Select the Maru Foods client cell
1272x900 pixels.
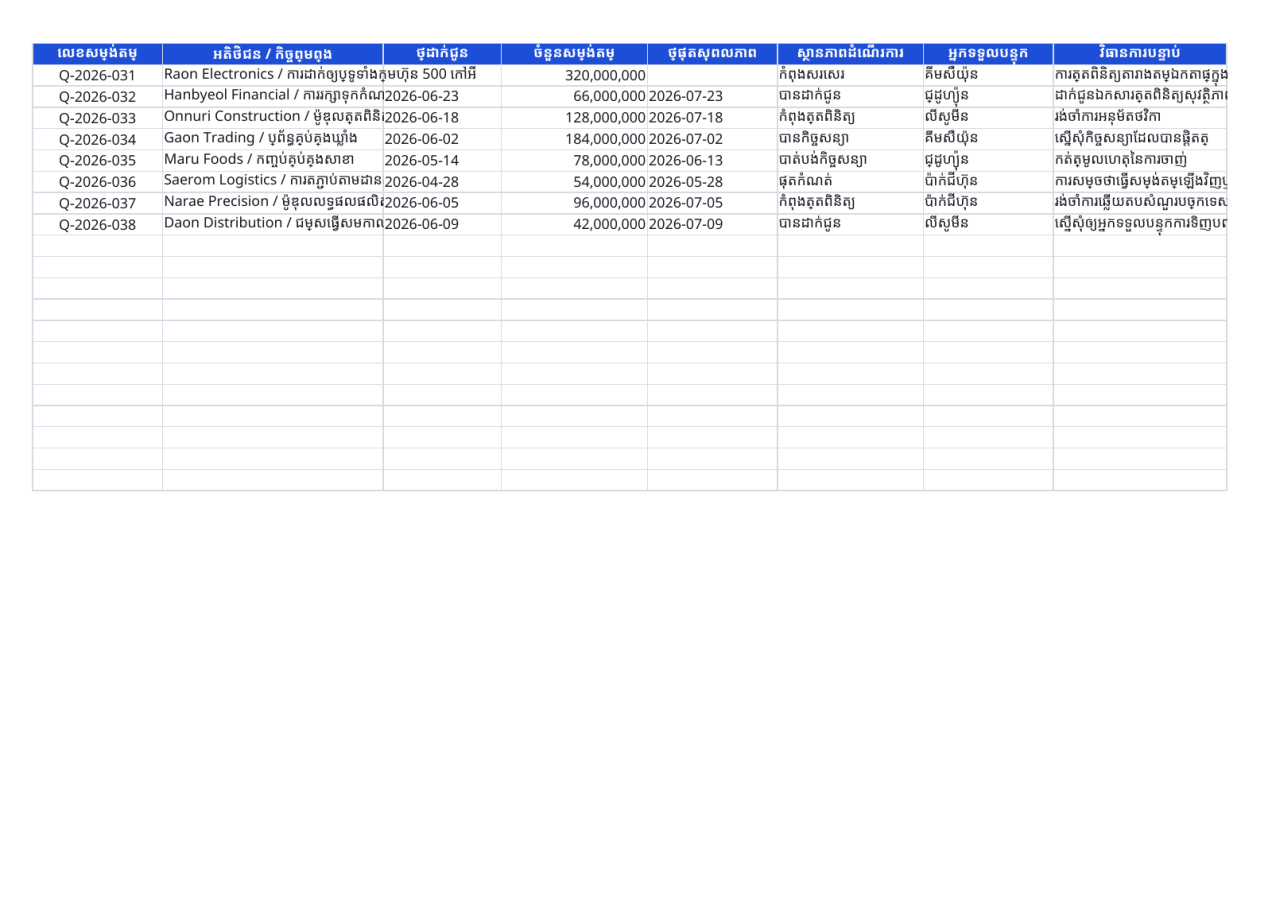click(272, 160)
